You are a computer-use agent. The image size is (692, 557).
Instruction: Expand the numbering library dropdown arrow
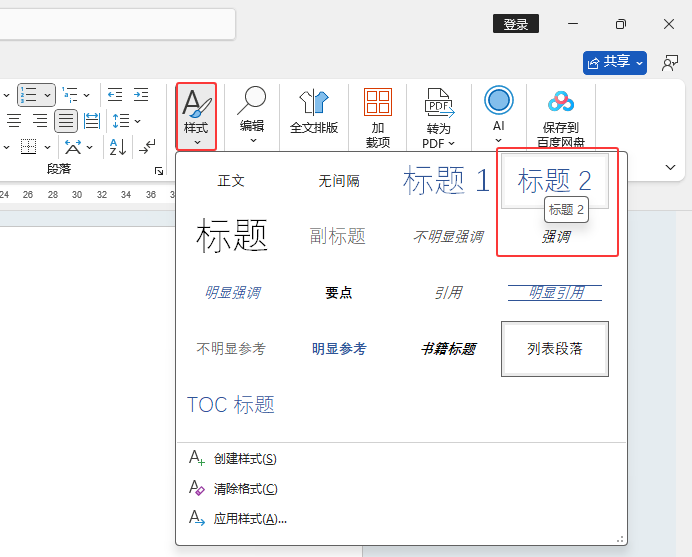[48, 95]
